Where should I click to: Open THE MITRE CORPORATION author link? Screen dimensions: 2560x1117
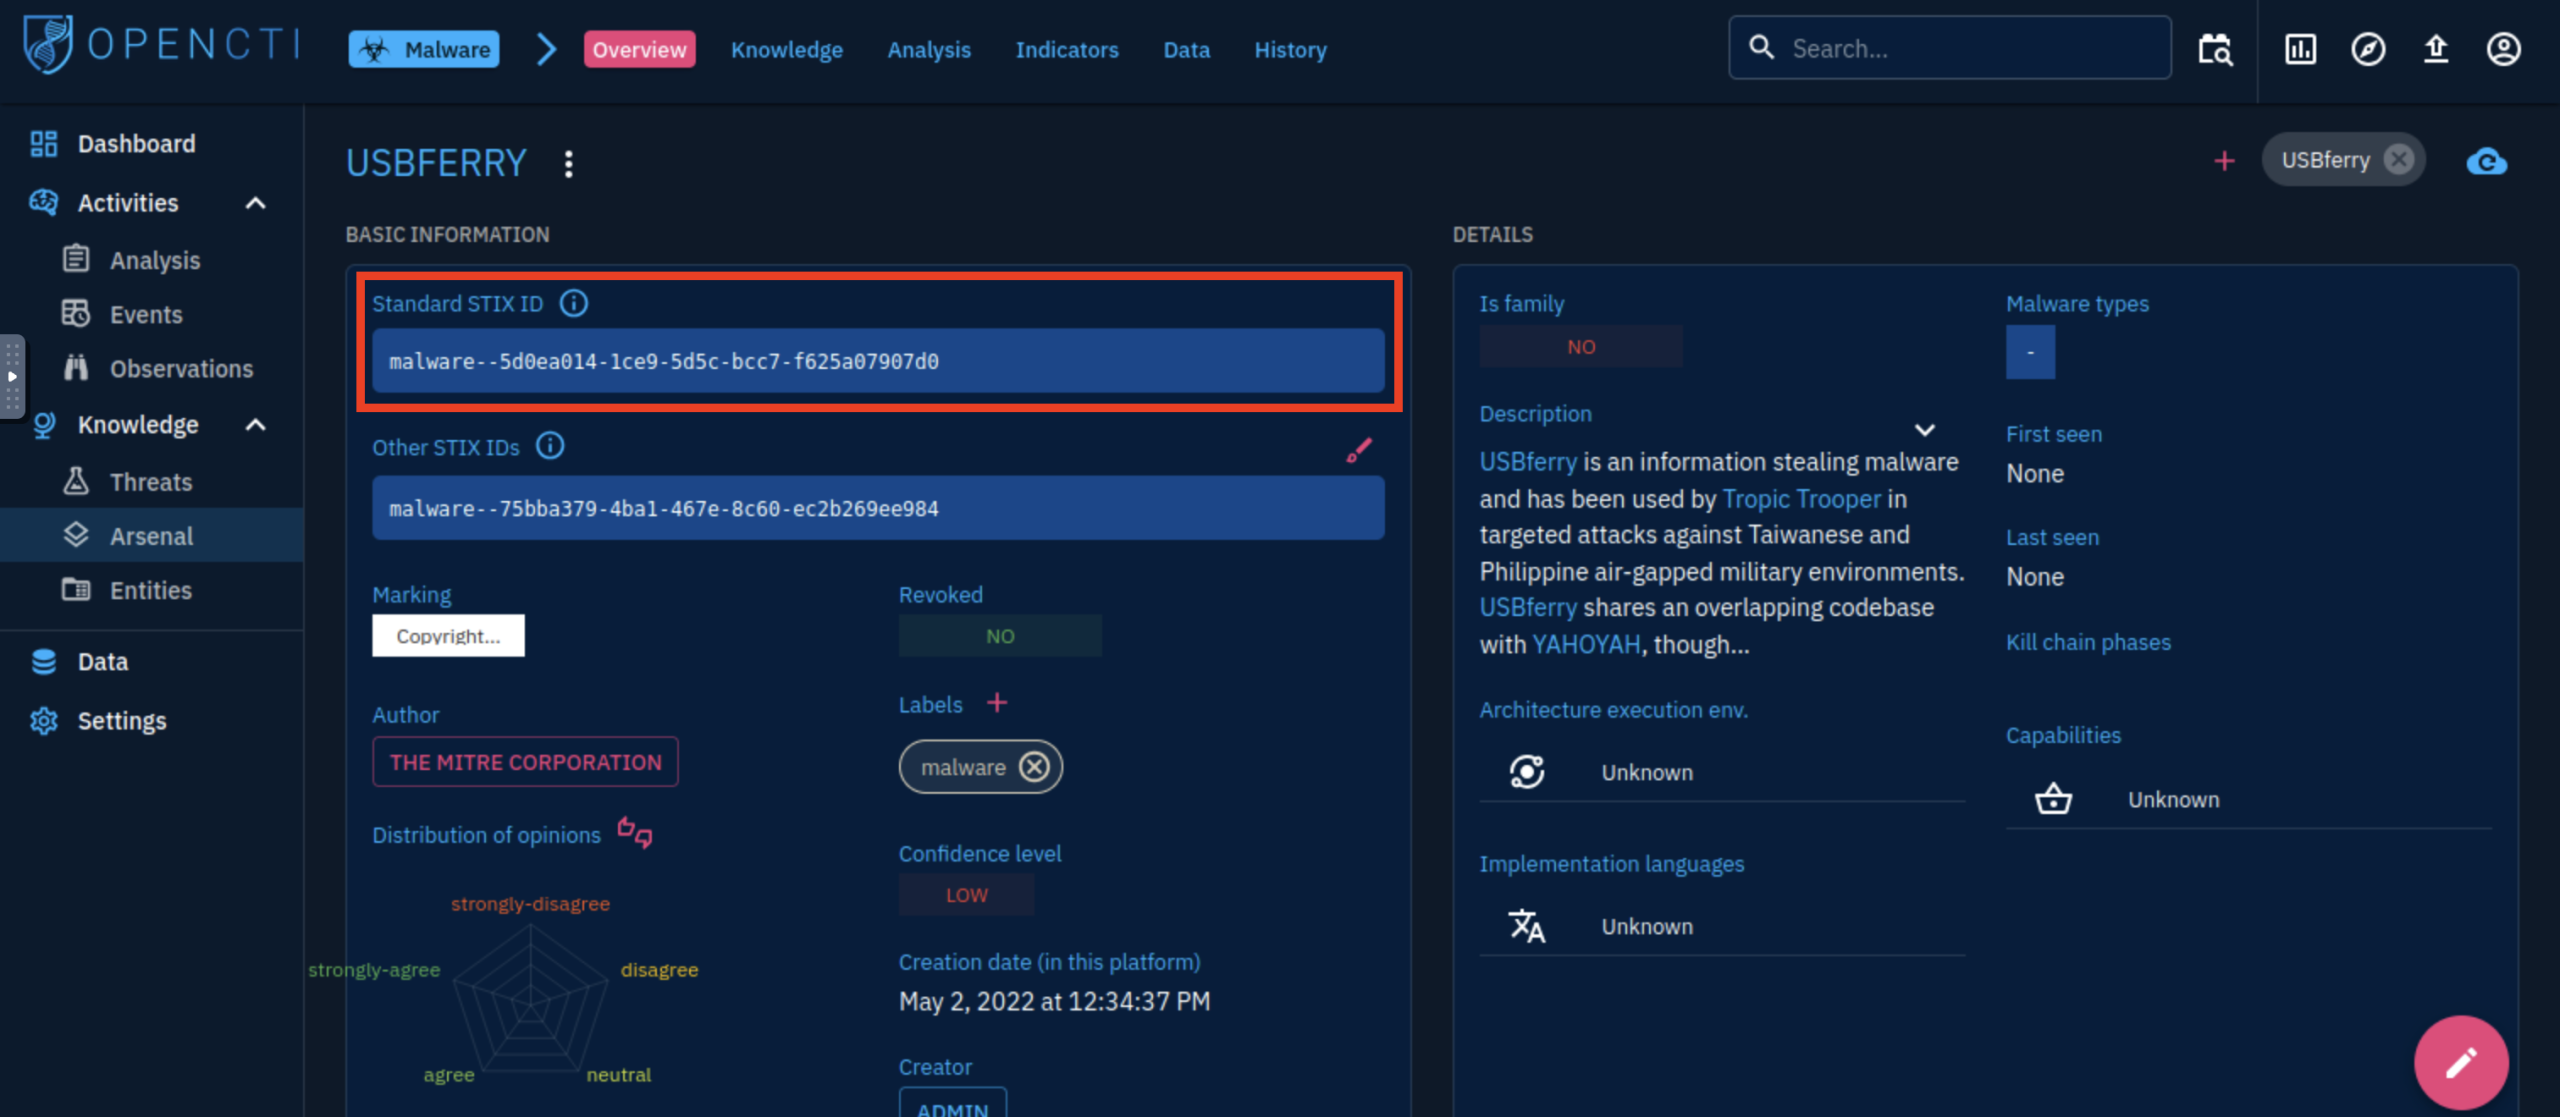(525, 762)
